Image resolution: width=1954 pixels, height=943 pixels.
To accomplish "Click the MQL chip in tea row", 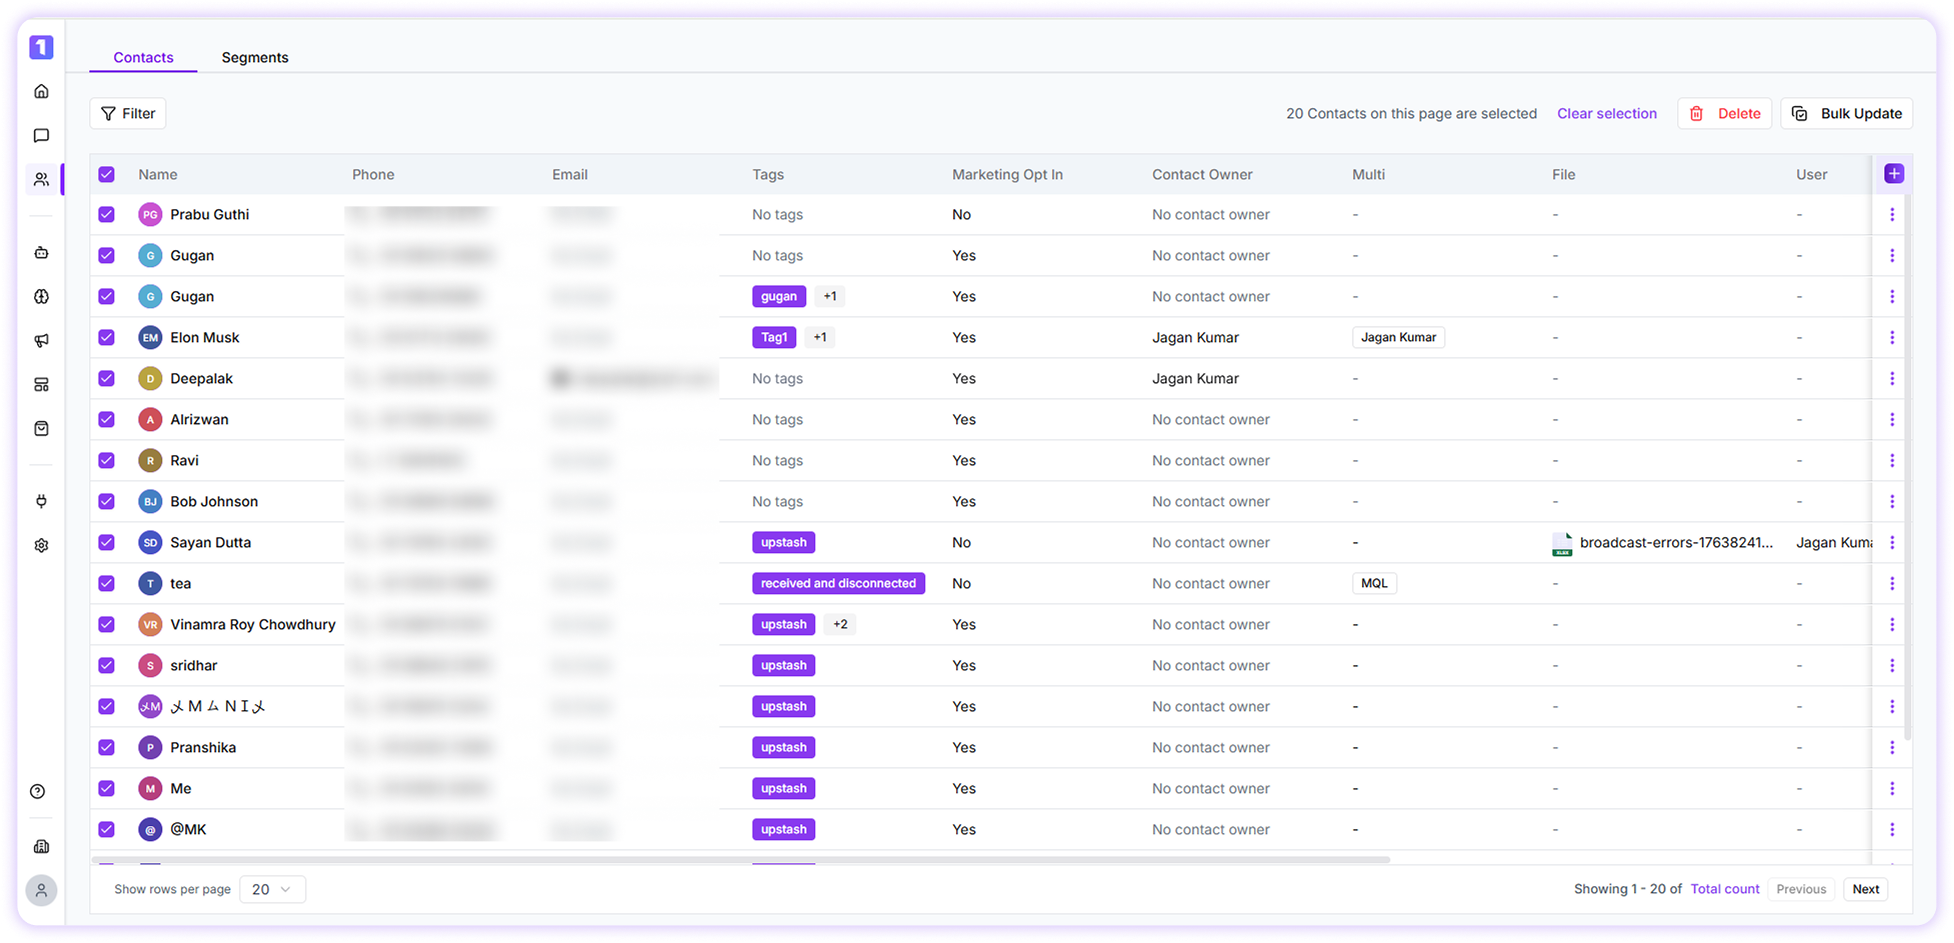I will click(x=1374, y=583).
